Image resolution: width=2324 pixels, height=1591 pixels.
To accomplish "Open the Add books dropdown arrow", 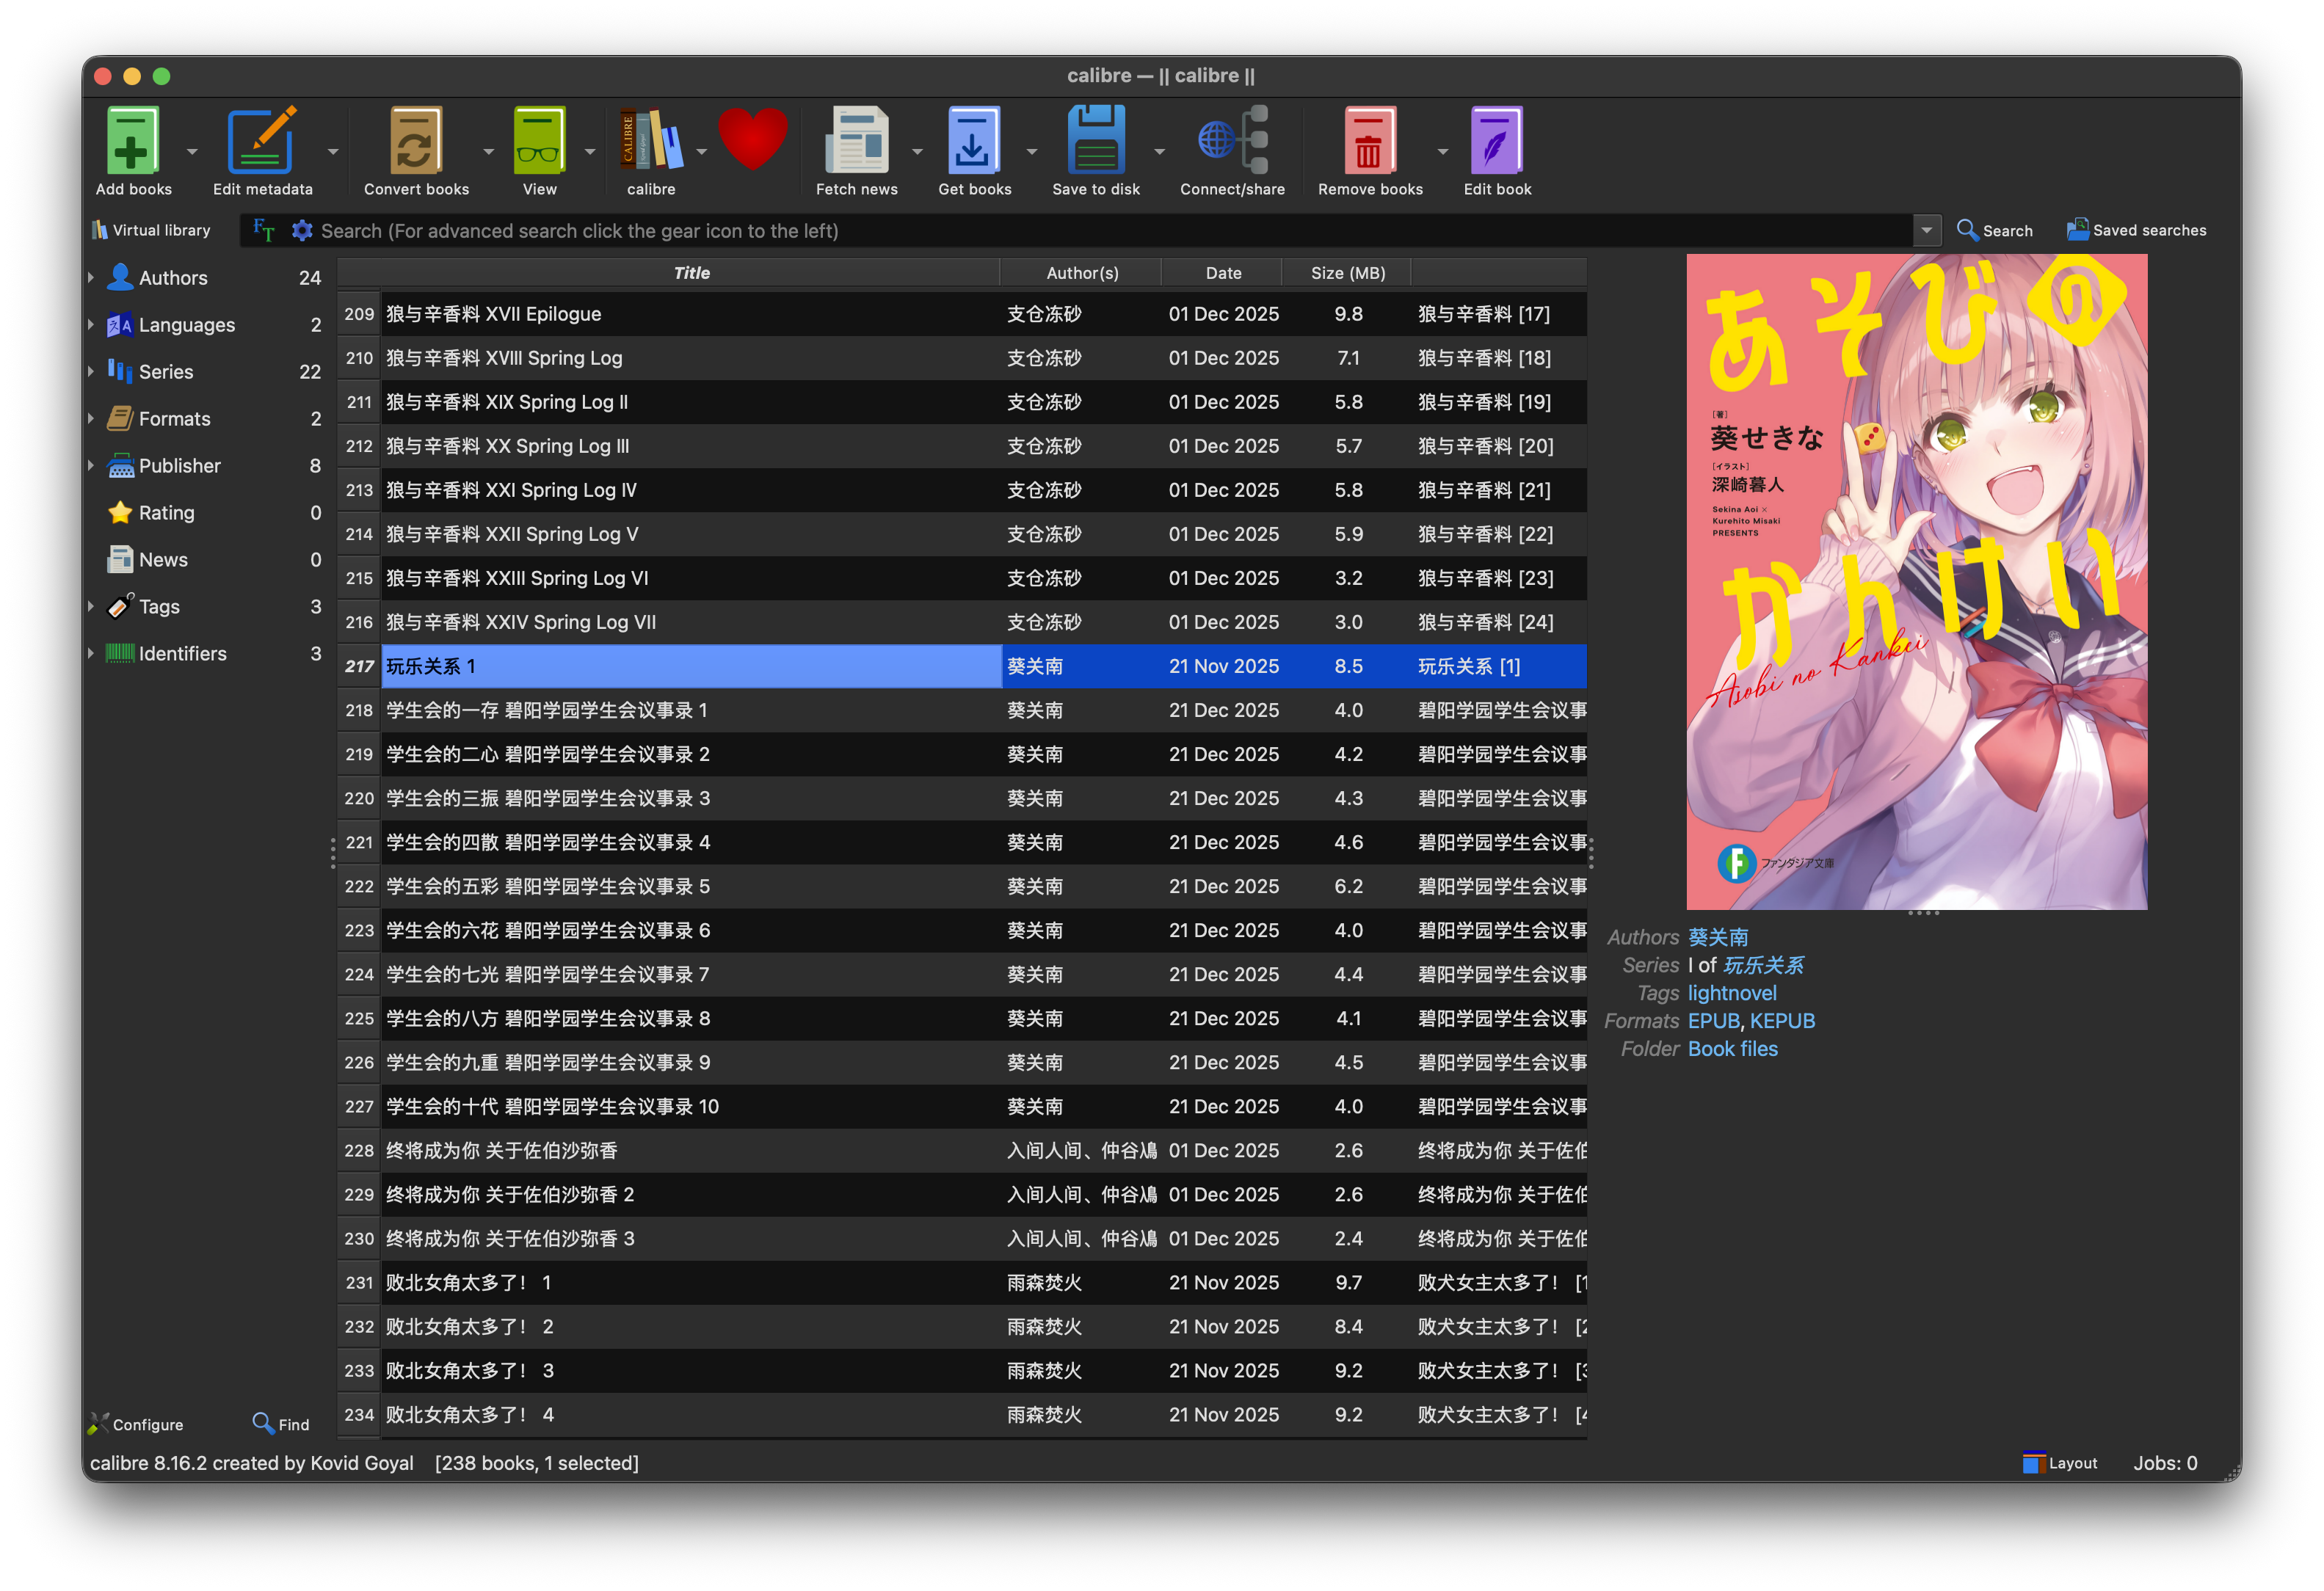I will (x=192, y=152).
